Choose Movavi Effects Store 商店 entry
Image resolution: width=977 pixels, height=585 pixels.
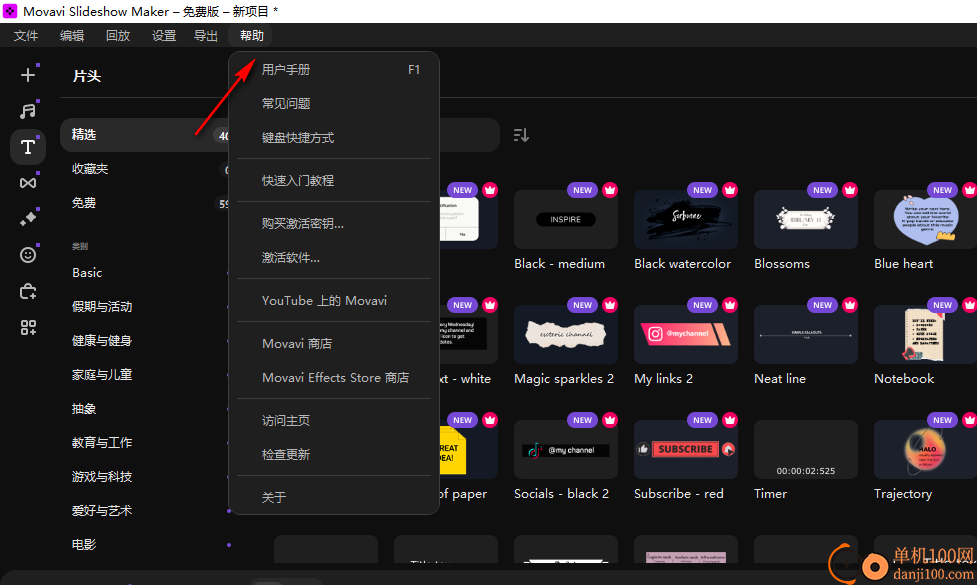[334, 378]
